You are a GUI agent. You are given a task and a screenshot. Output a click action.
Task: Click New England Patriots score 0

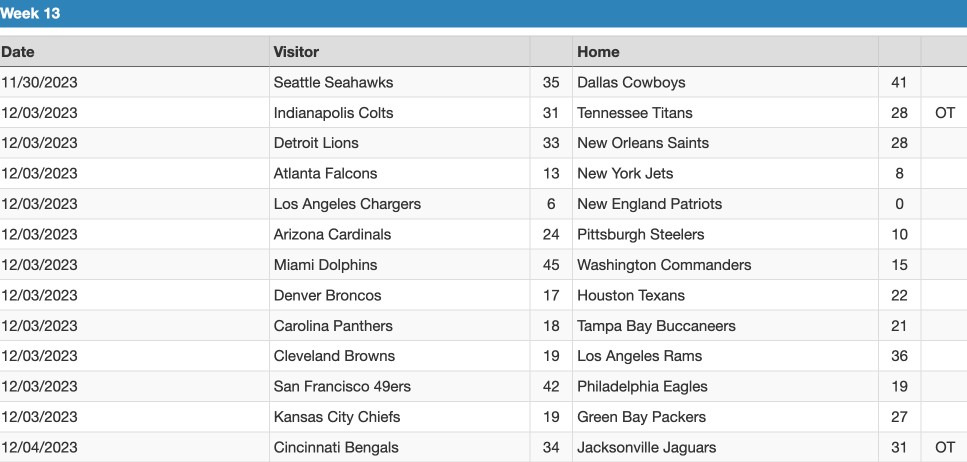[x=899, y=204]
